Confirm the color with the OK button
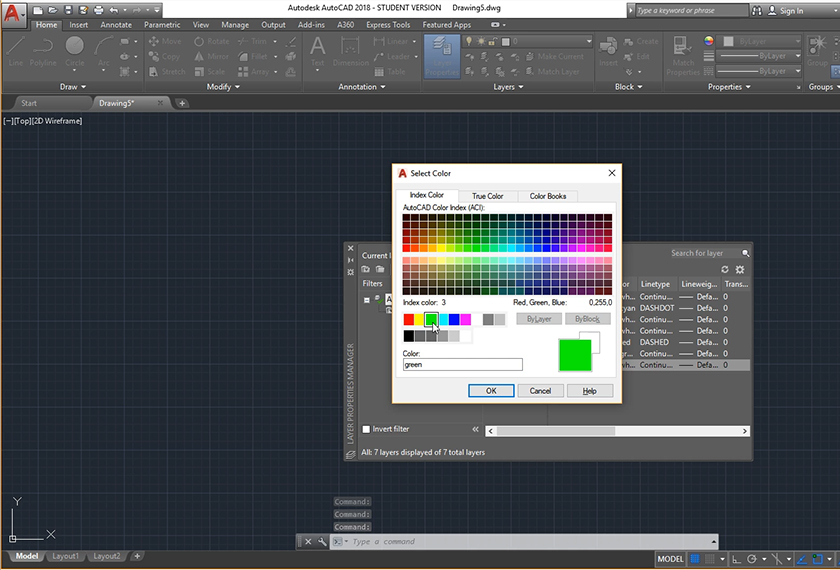 [x=491, y=391]
